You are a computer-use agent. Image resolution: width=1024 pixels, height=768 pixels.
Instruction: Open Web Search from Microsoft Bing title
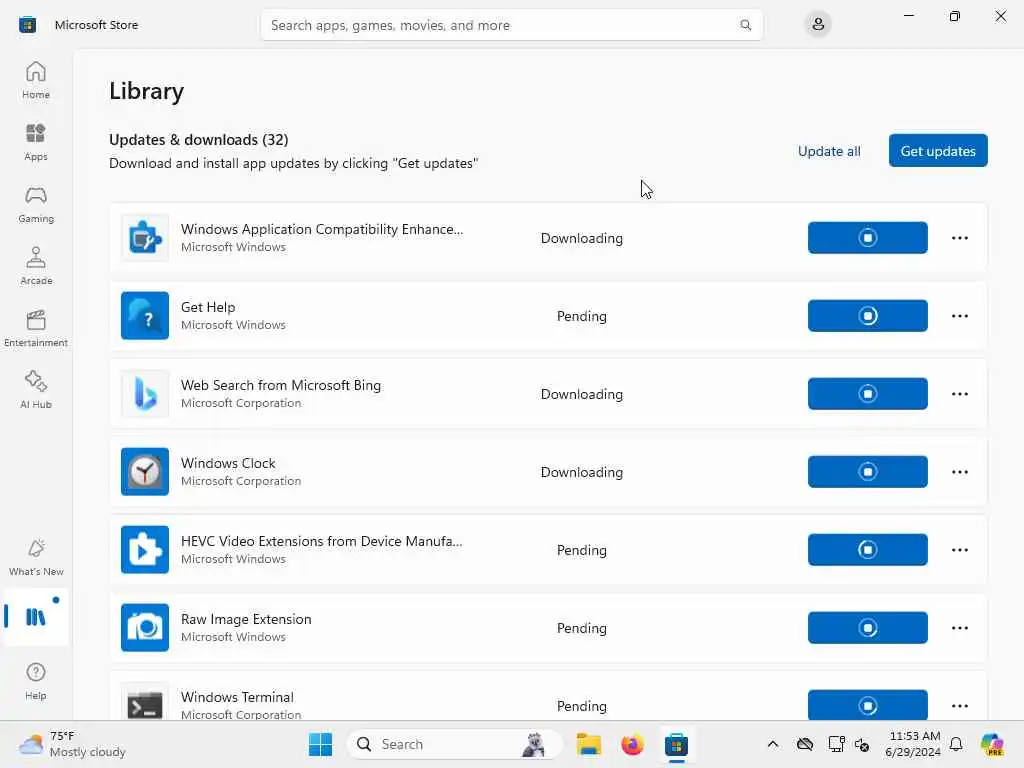(281, 385)
